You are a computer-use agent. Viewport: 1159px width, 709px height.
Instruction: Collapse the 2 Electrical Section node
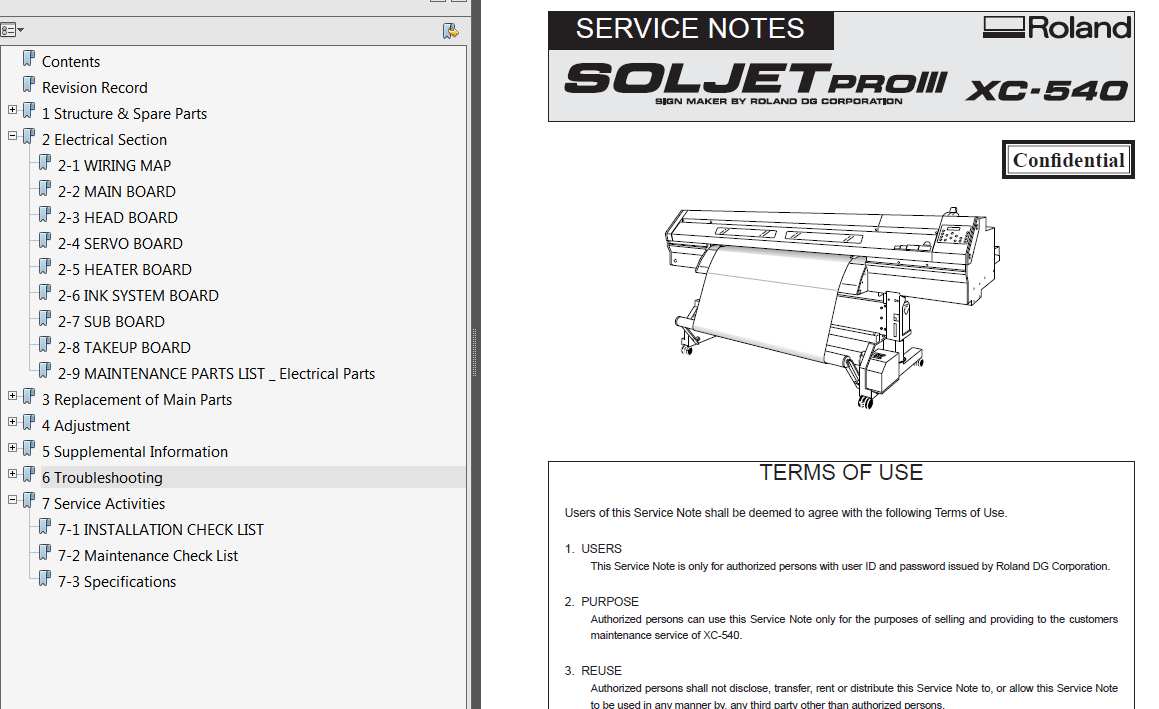click(13, 136)
